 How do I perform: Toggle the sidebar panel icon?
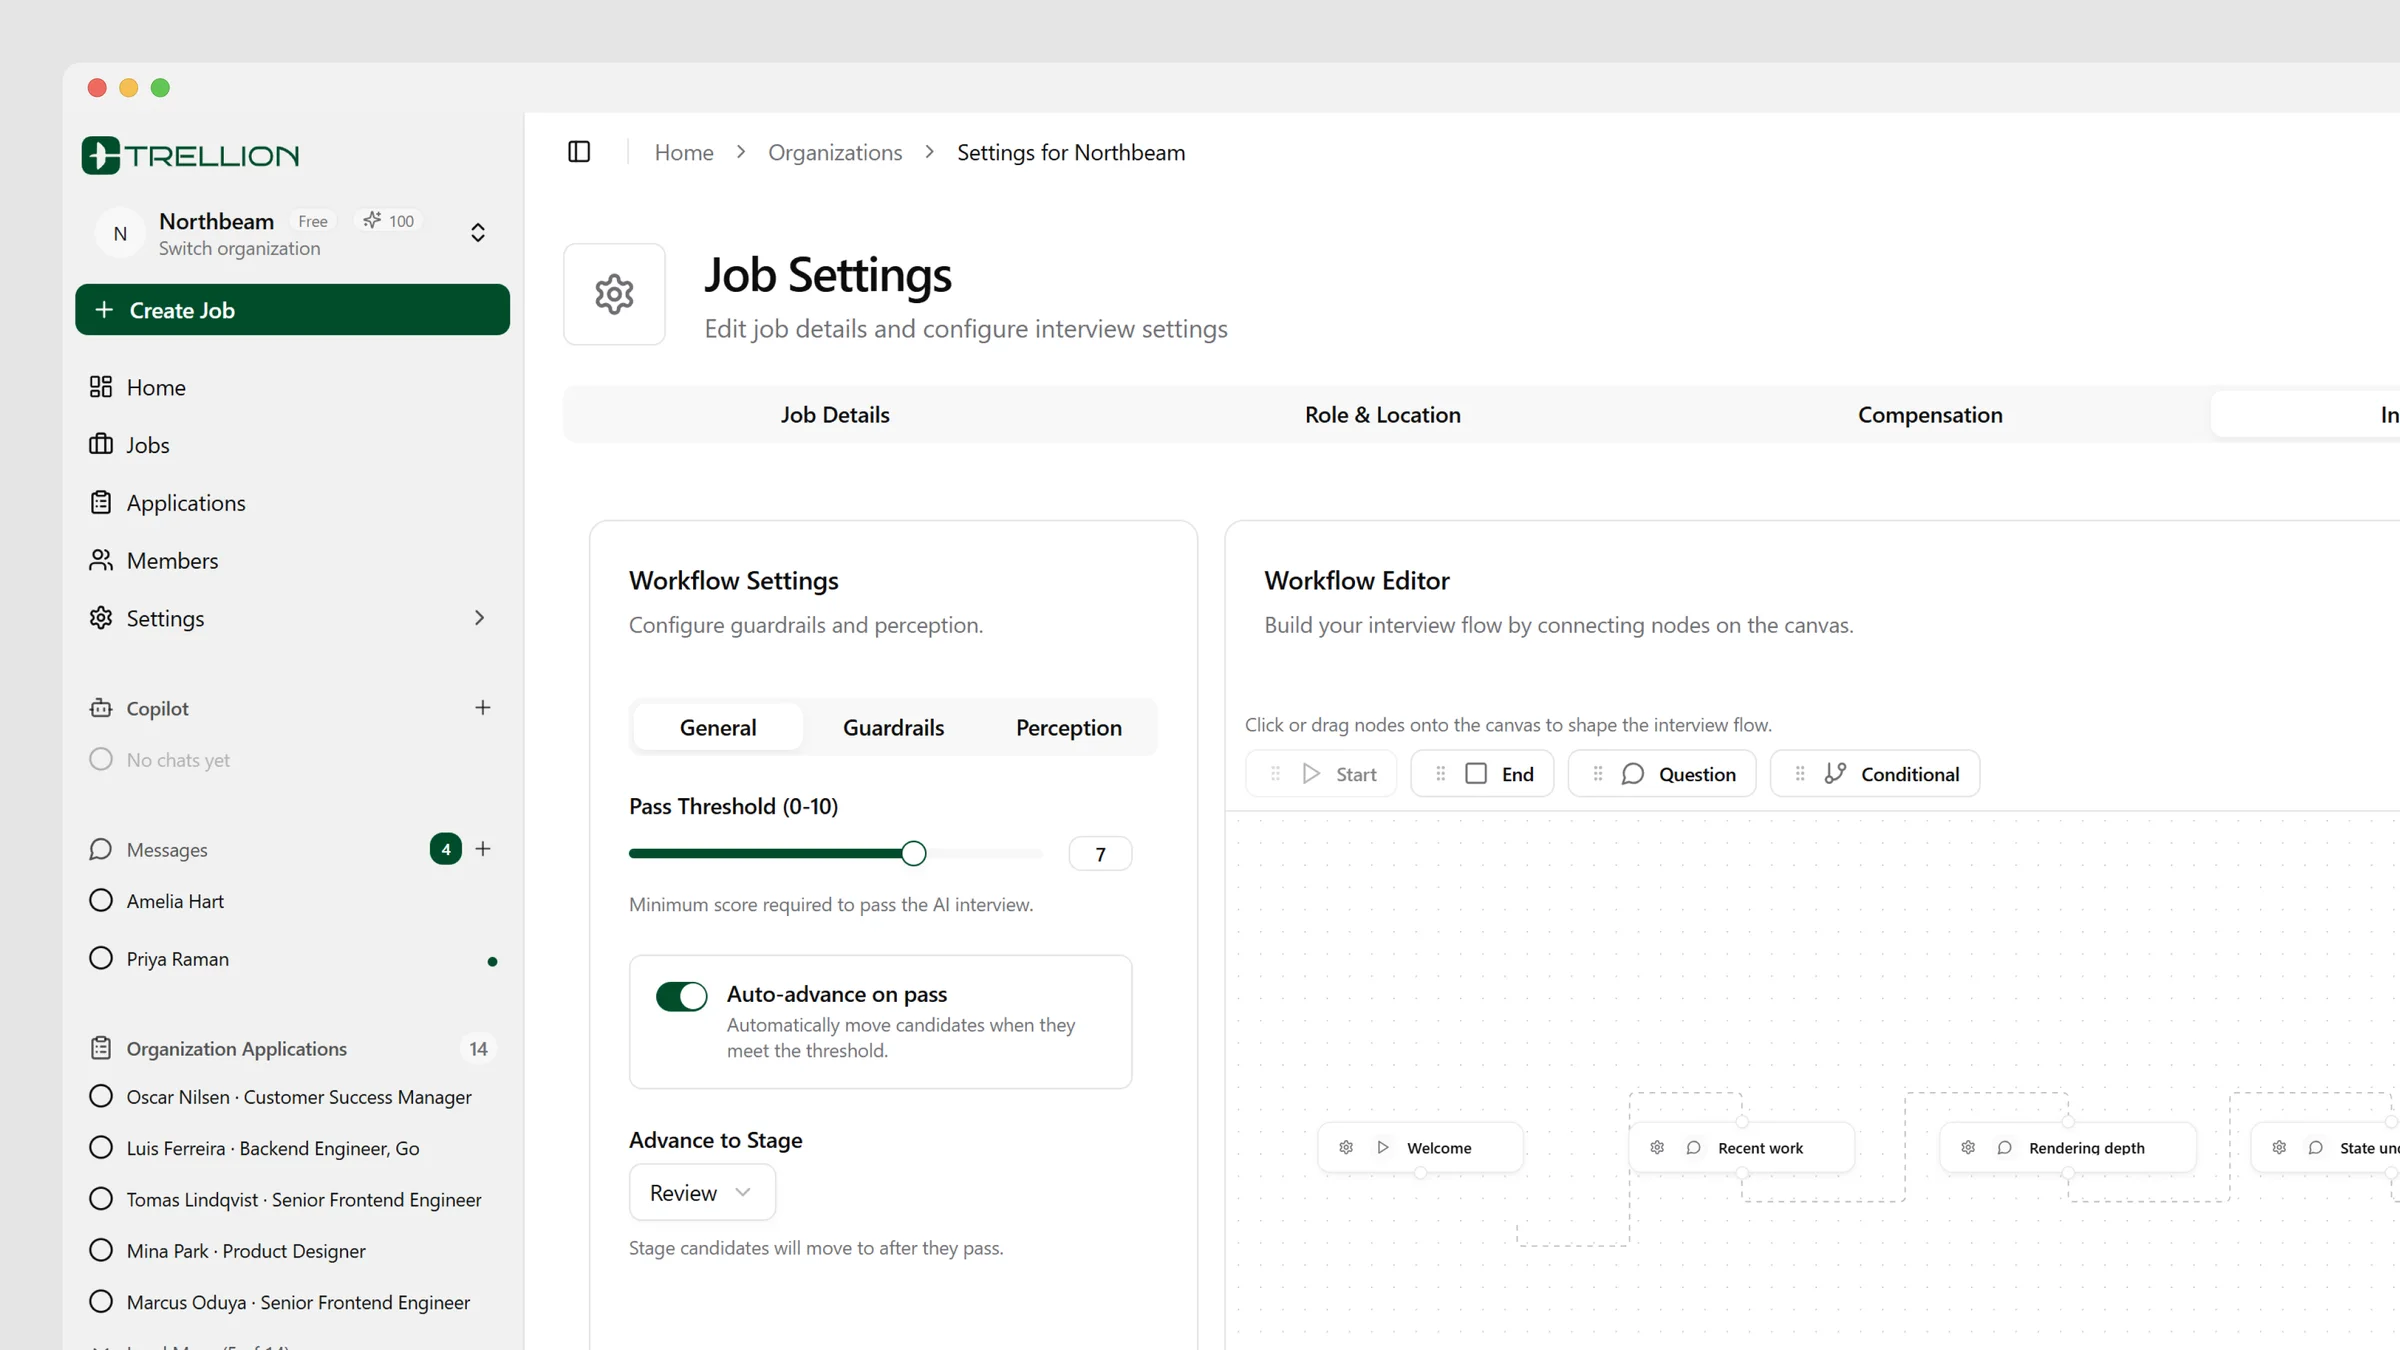[579, 152]
